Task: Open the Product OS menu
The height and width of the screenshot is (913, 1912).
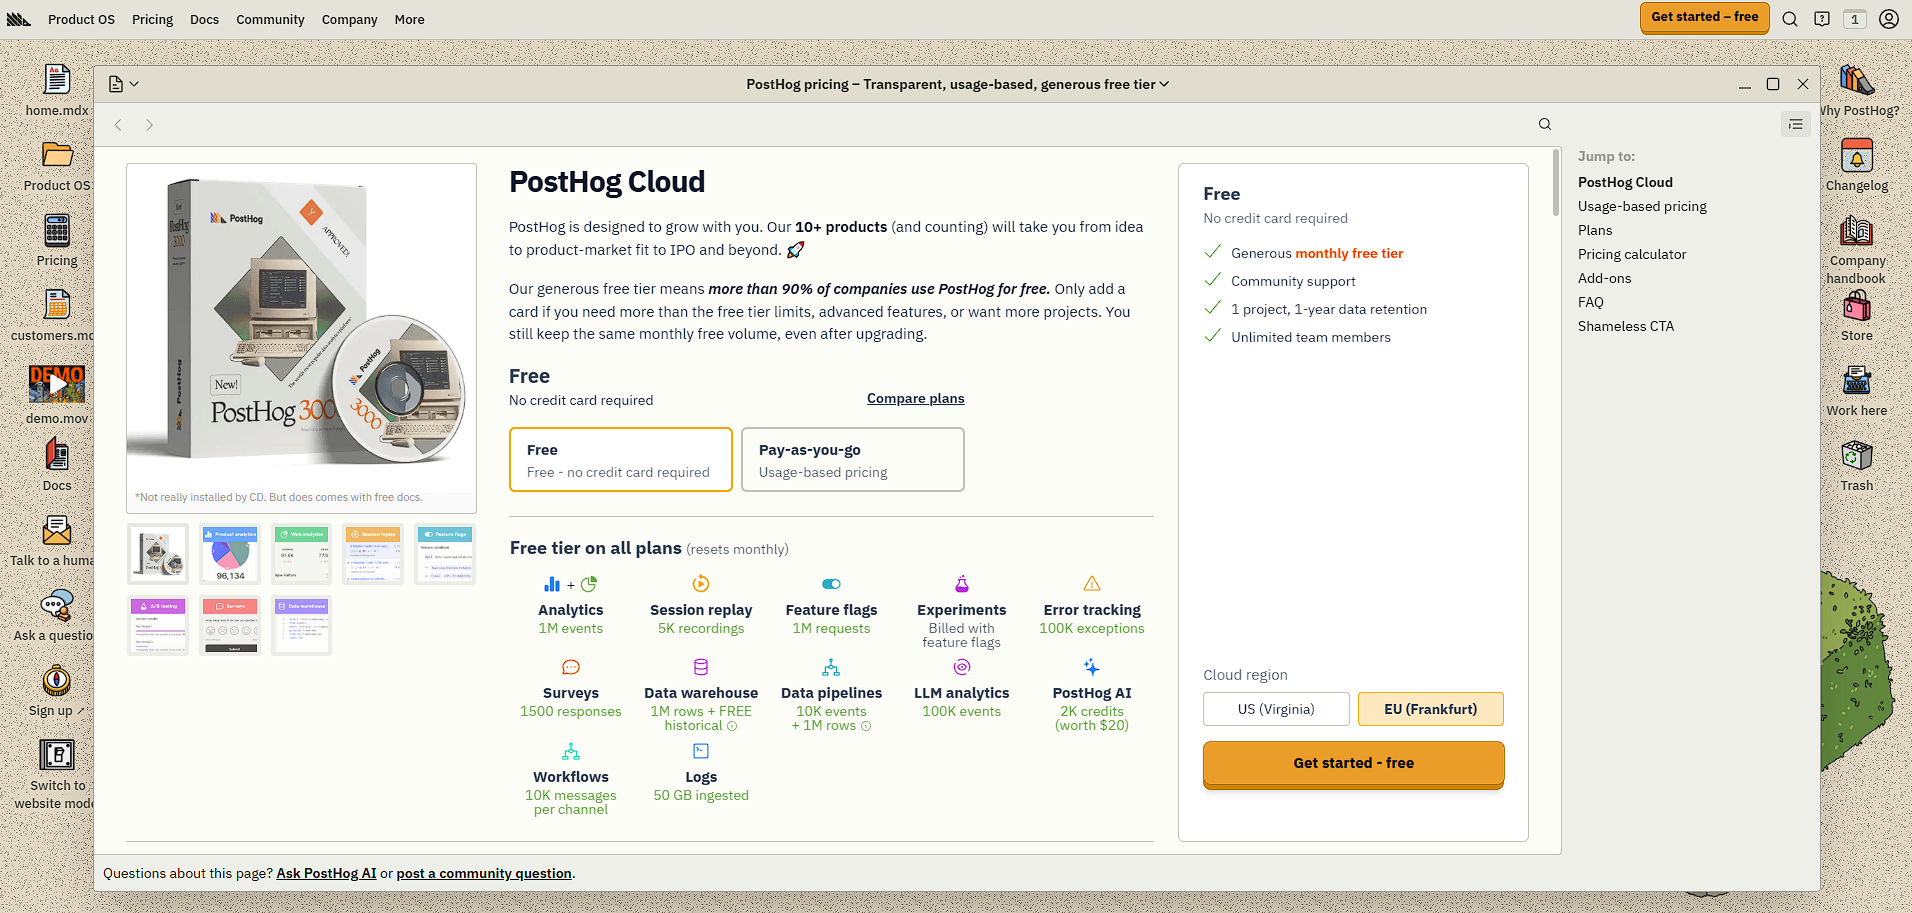Action: (x=81, y=19)
